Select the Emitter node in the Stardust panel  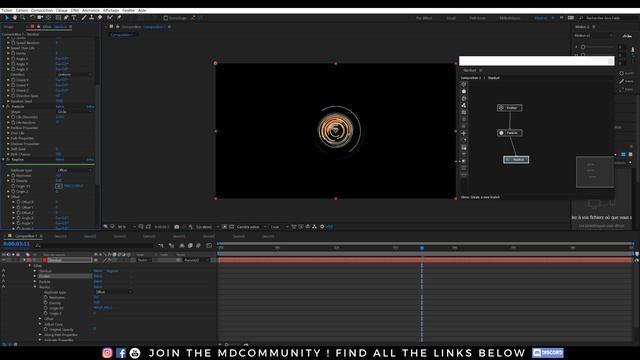(x=509, y=108)
